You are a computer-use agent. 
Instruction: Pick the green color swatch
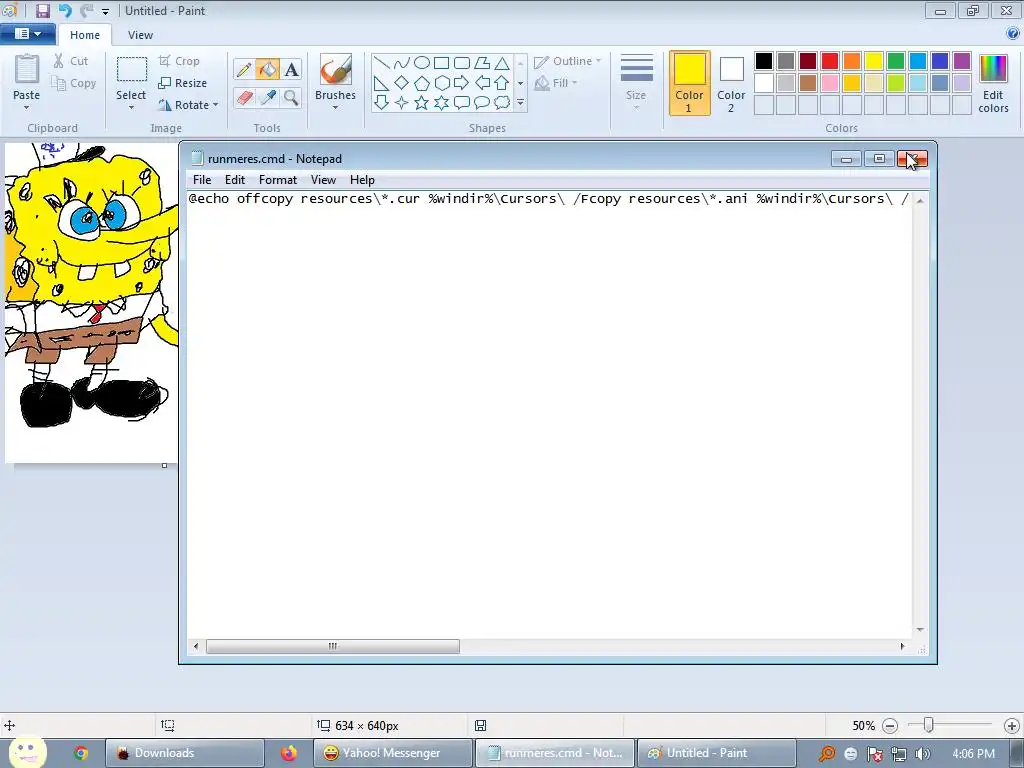(x=896, y=61)
